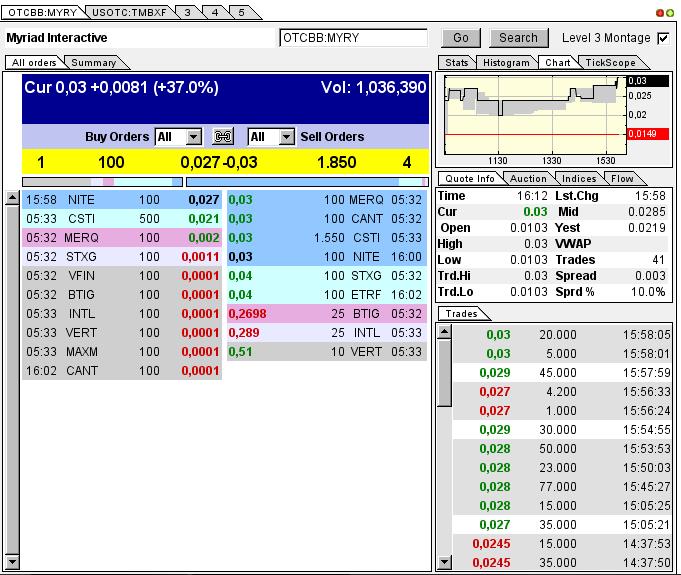Open the TickScope tab

click(610, 63)
